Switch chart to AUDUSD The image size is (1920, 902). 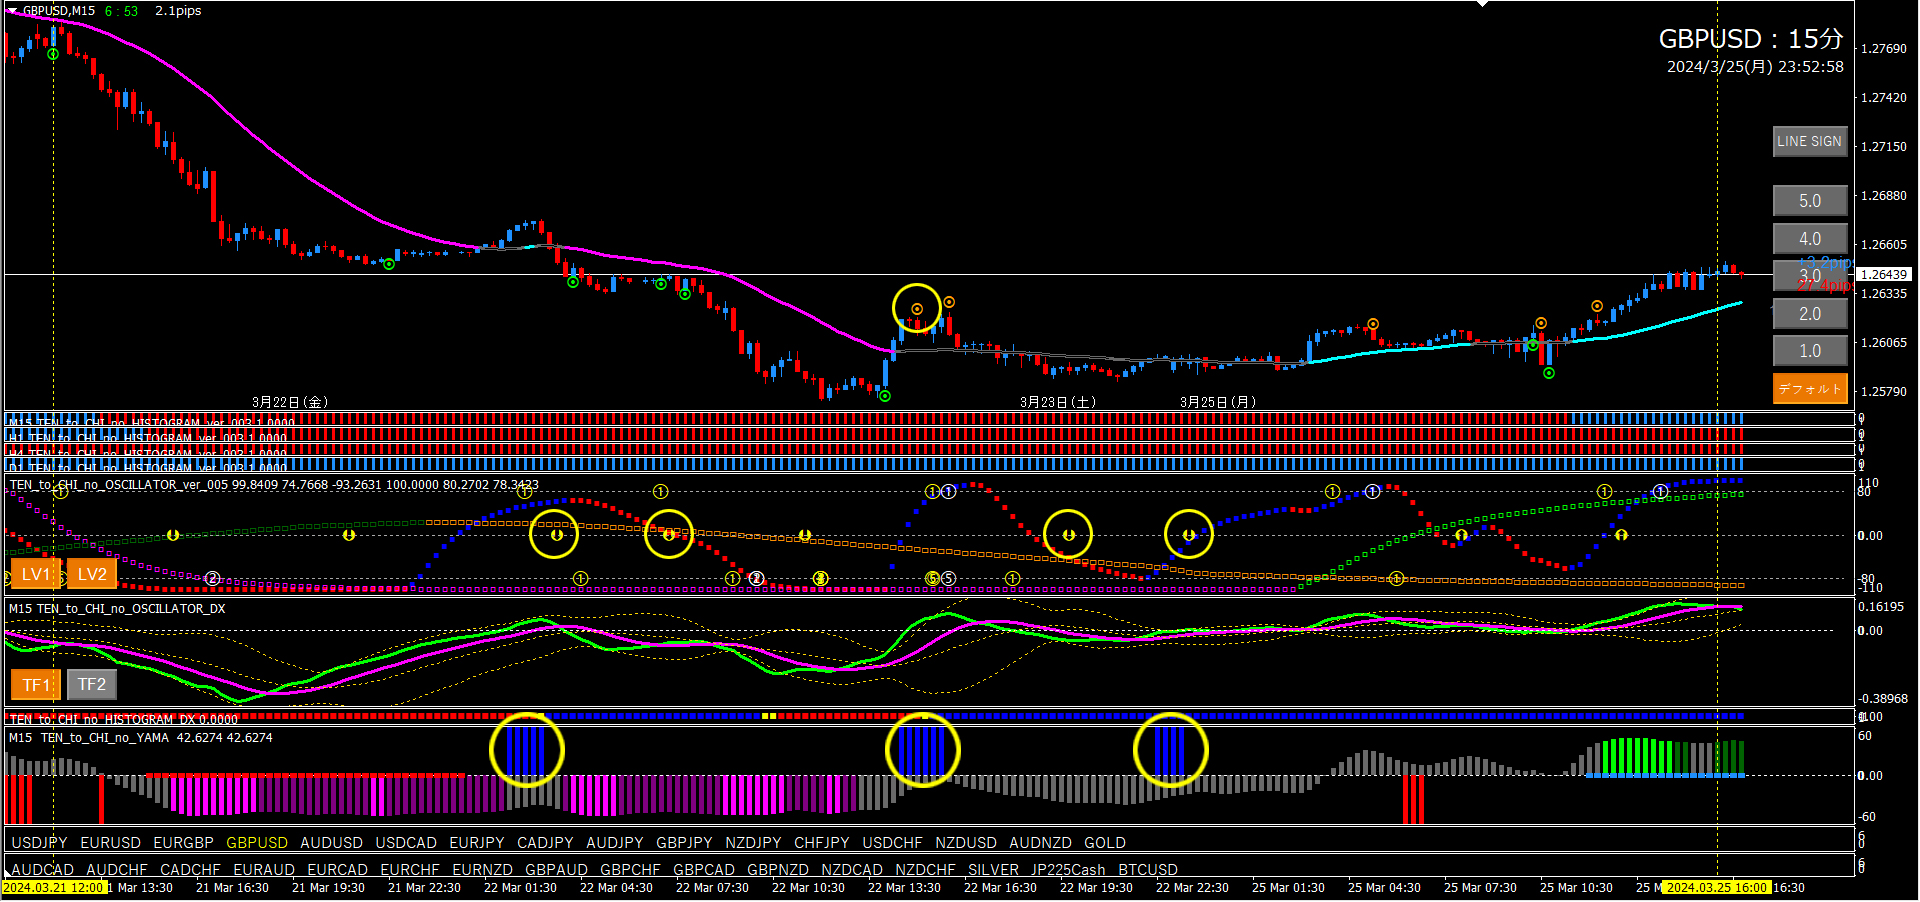331,843
